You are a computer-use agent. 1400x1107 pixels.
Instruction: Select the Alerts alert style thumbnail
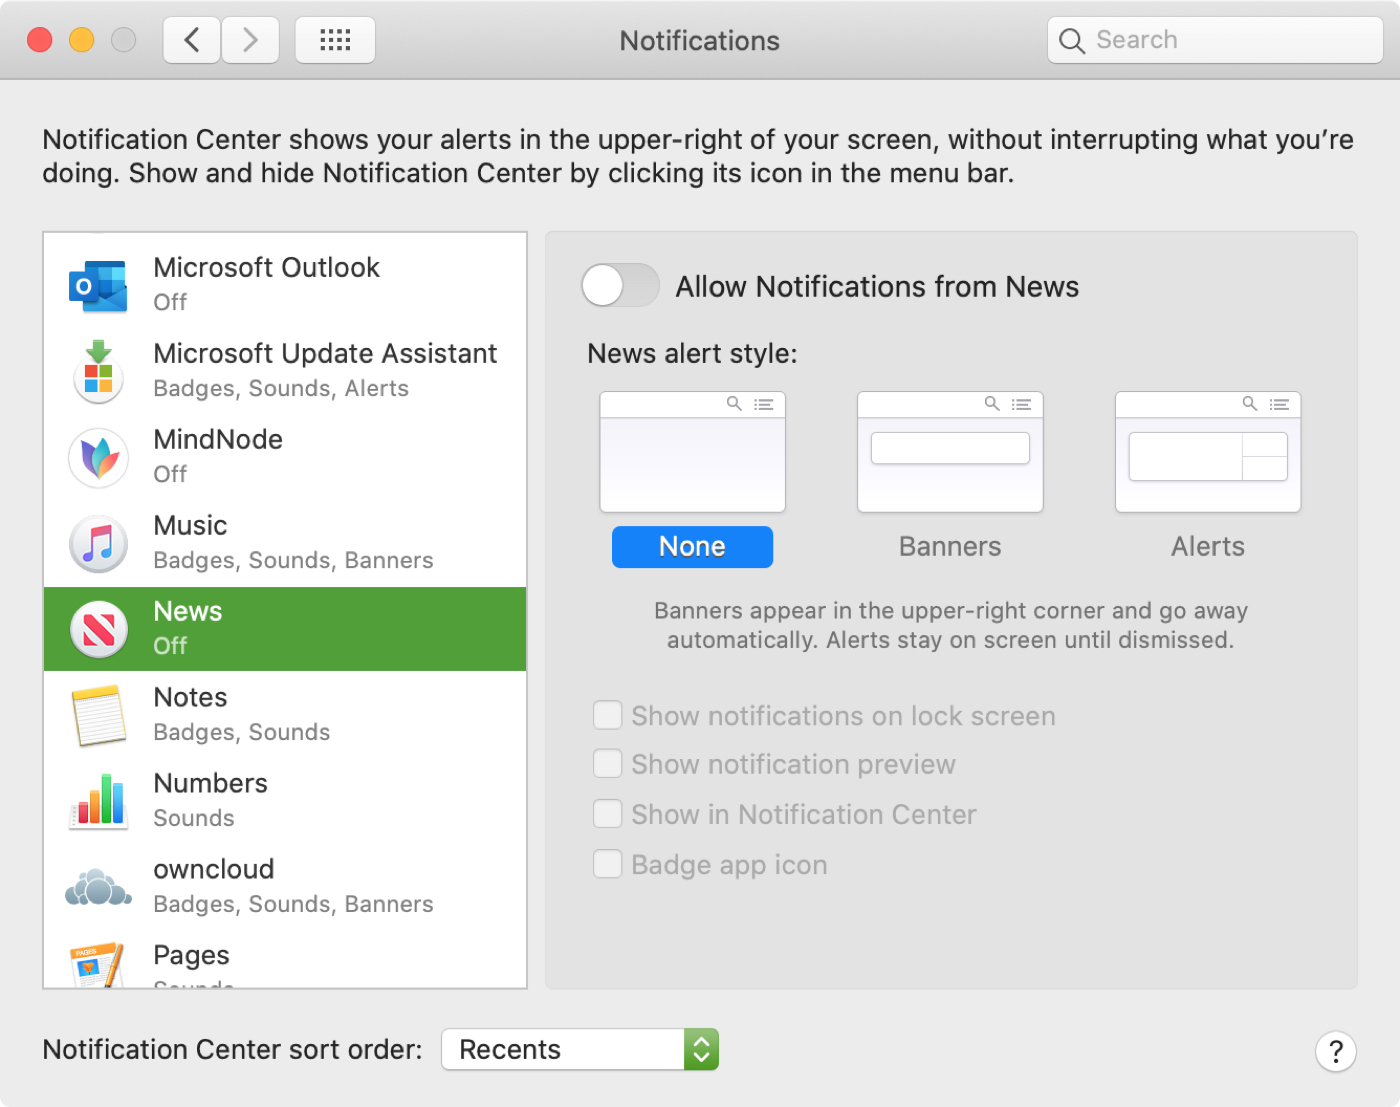(x=1208, y=452)
